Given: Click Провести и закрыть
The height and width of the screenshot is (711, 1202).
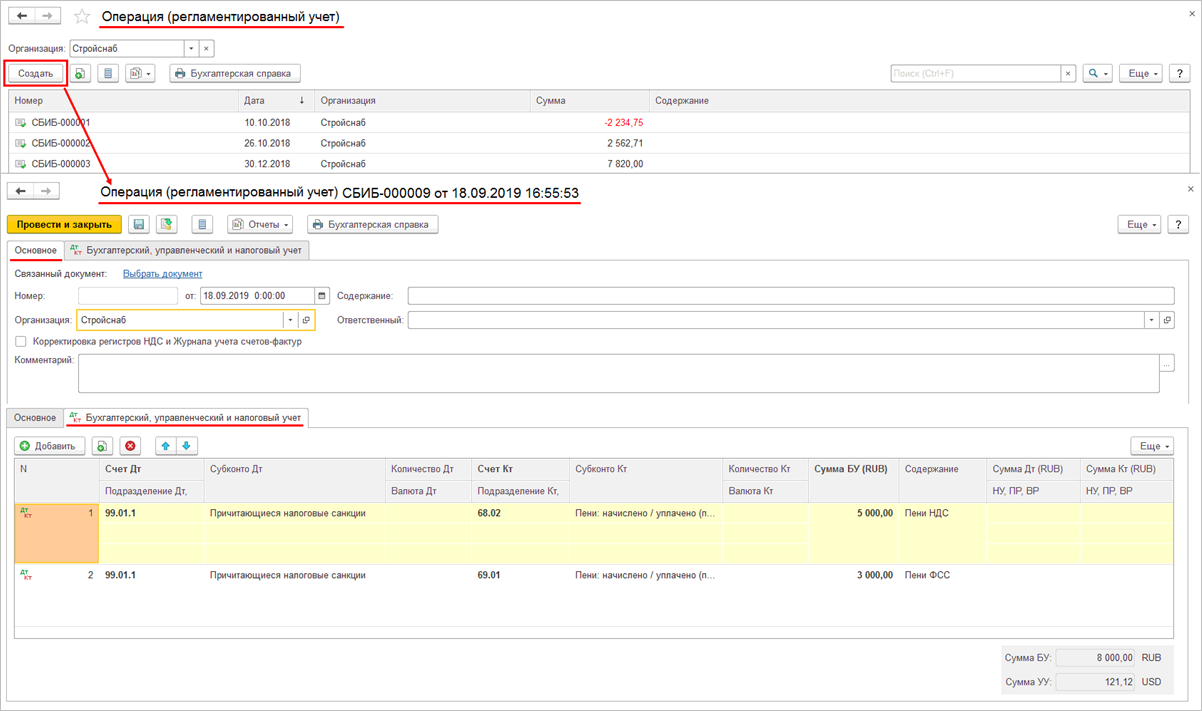Looking at the screenshot, I should [x=64, y=224].
